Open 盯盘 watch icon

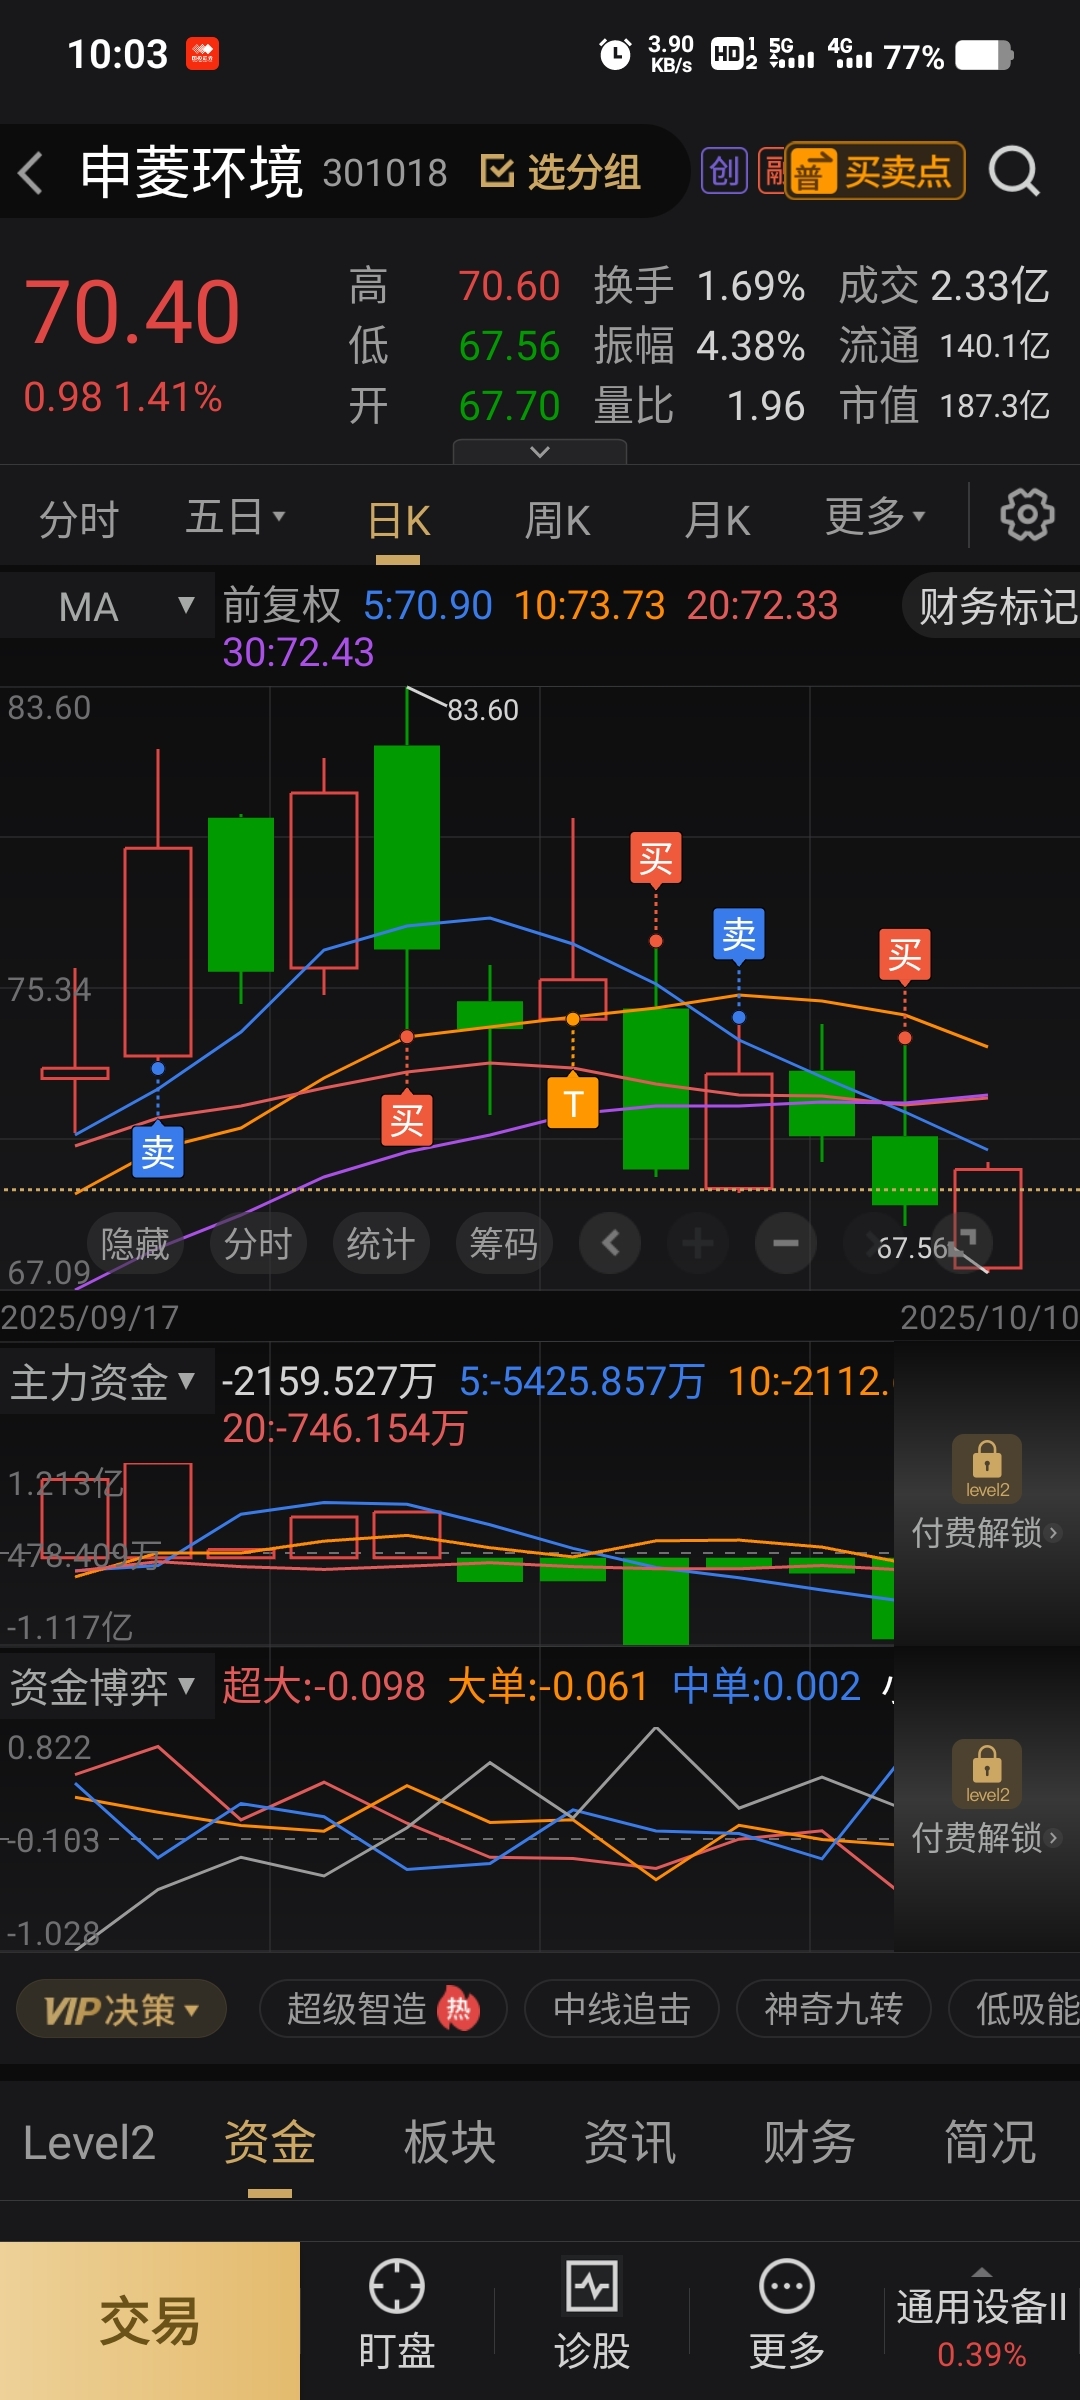pyautogui.click(x=396, y=2315)
